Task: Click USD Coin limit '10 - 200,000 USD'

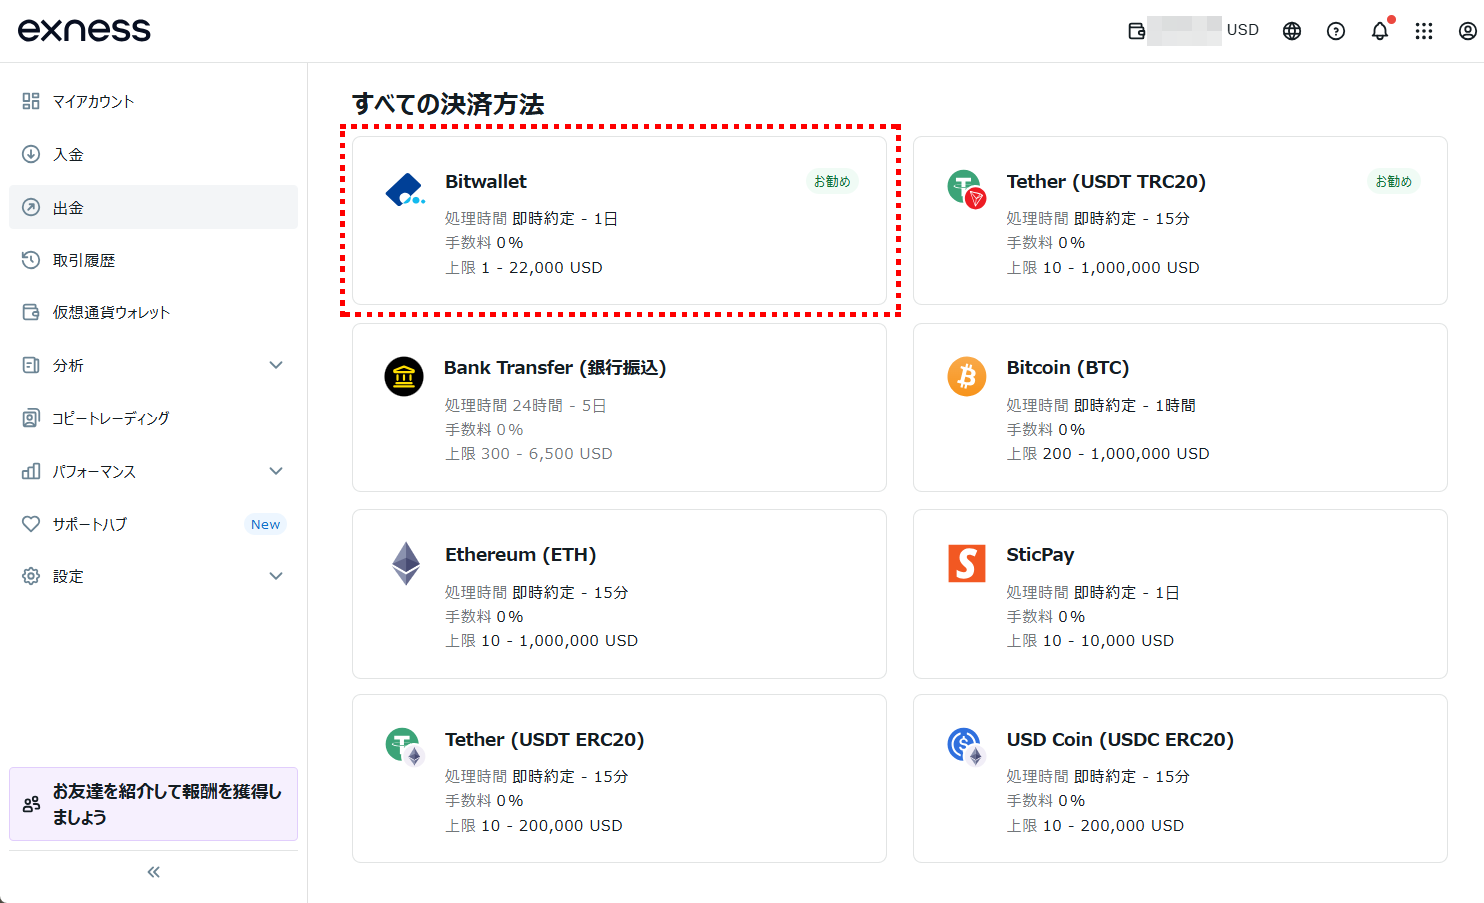Action: click(1113, 826)
